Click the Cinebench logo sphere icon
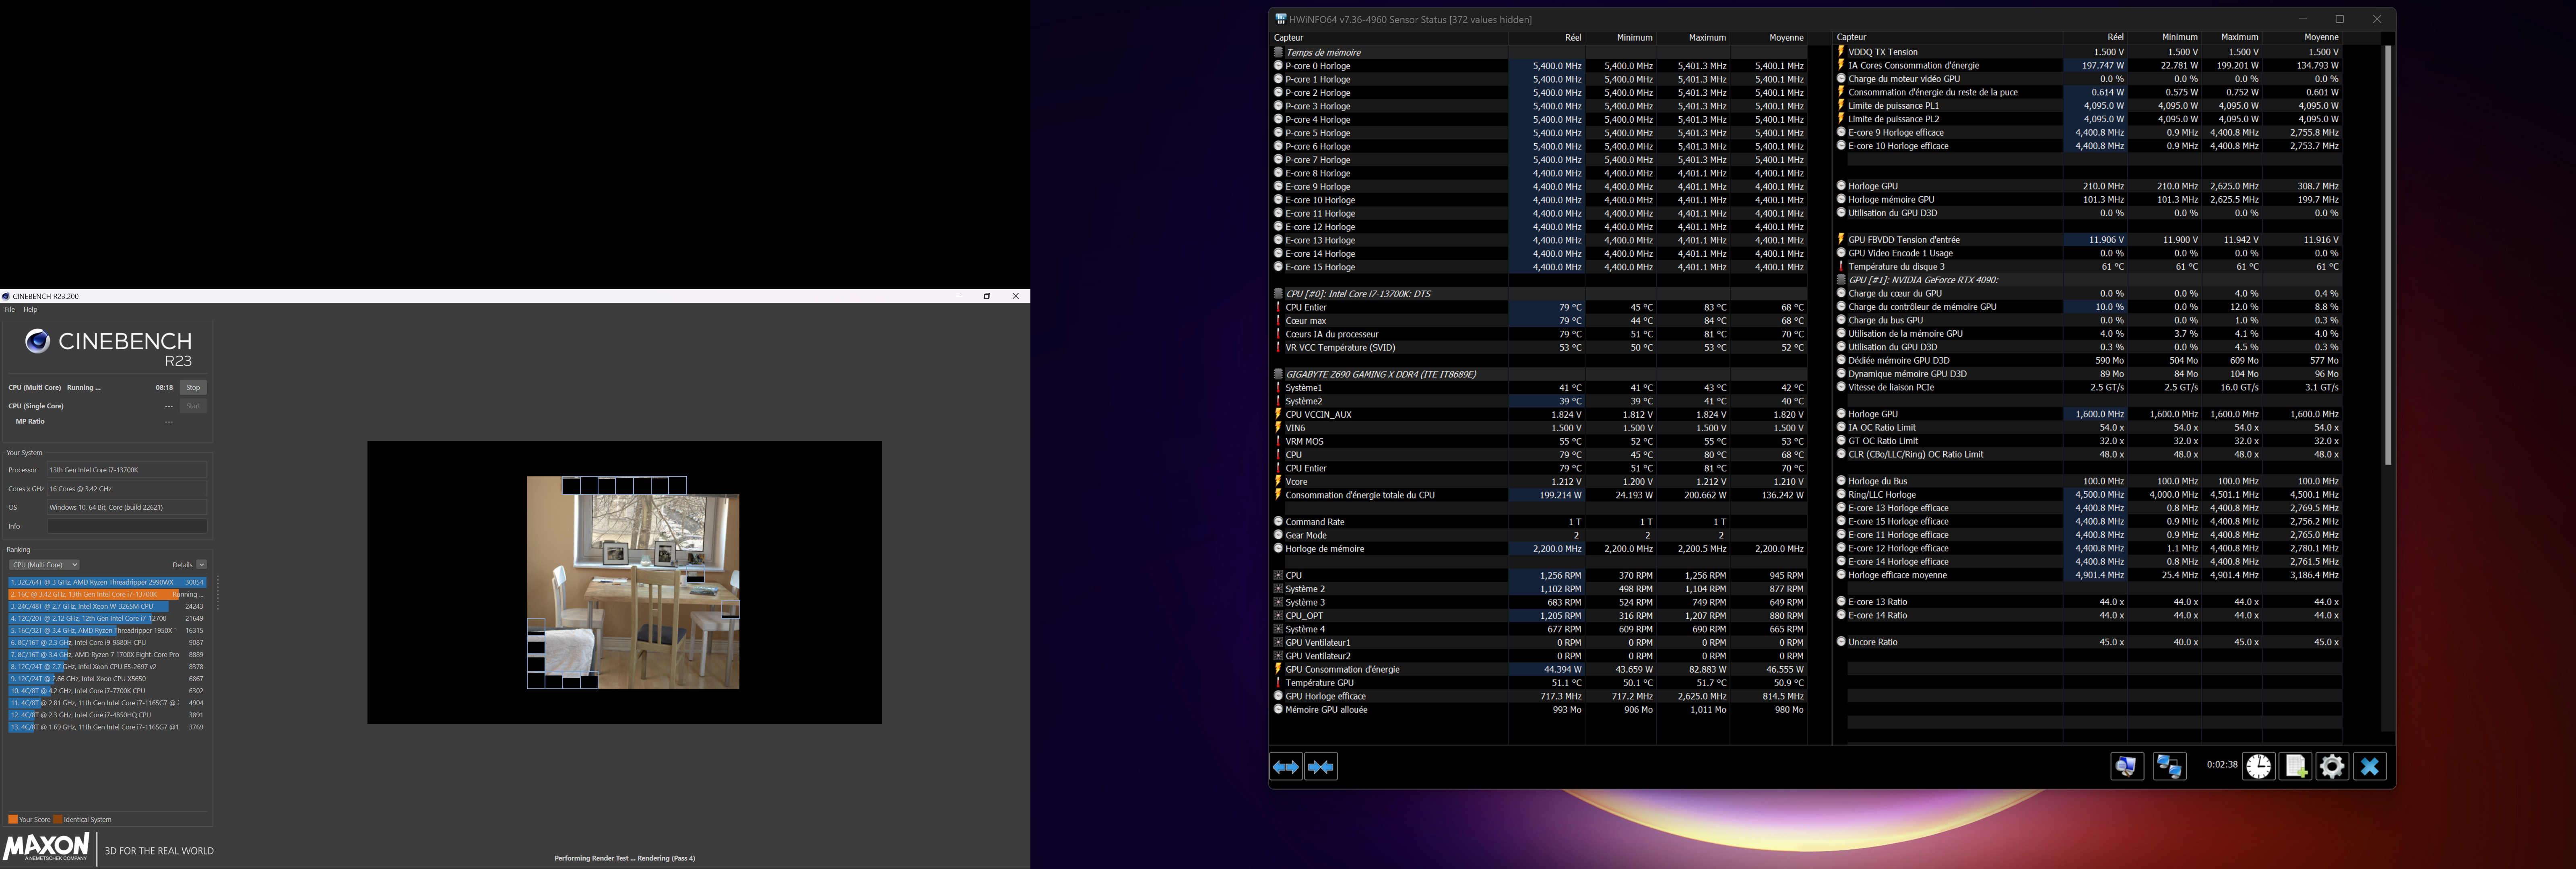Viewport: 2576px width, 869px height. pos(37,342)
